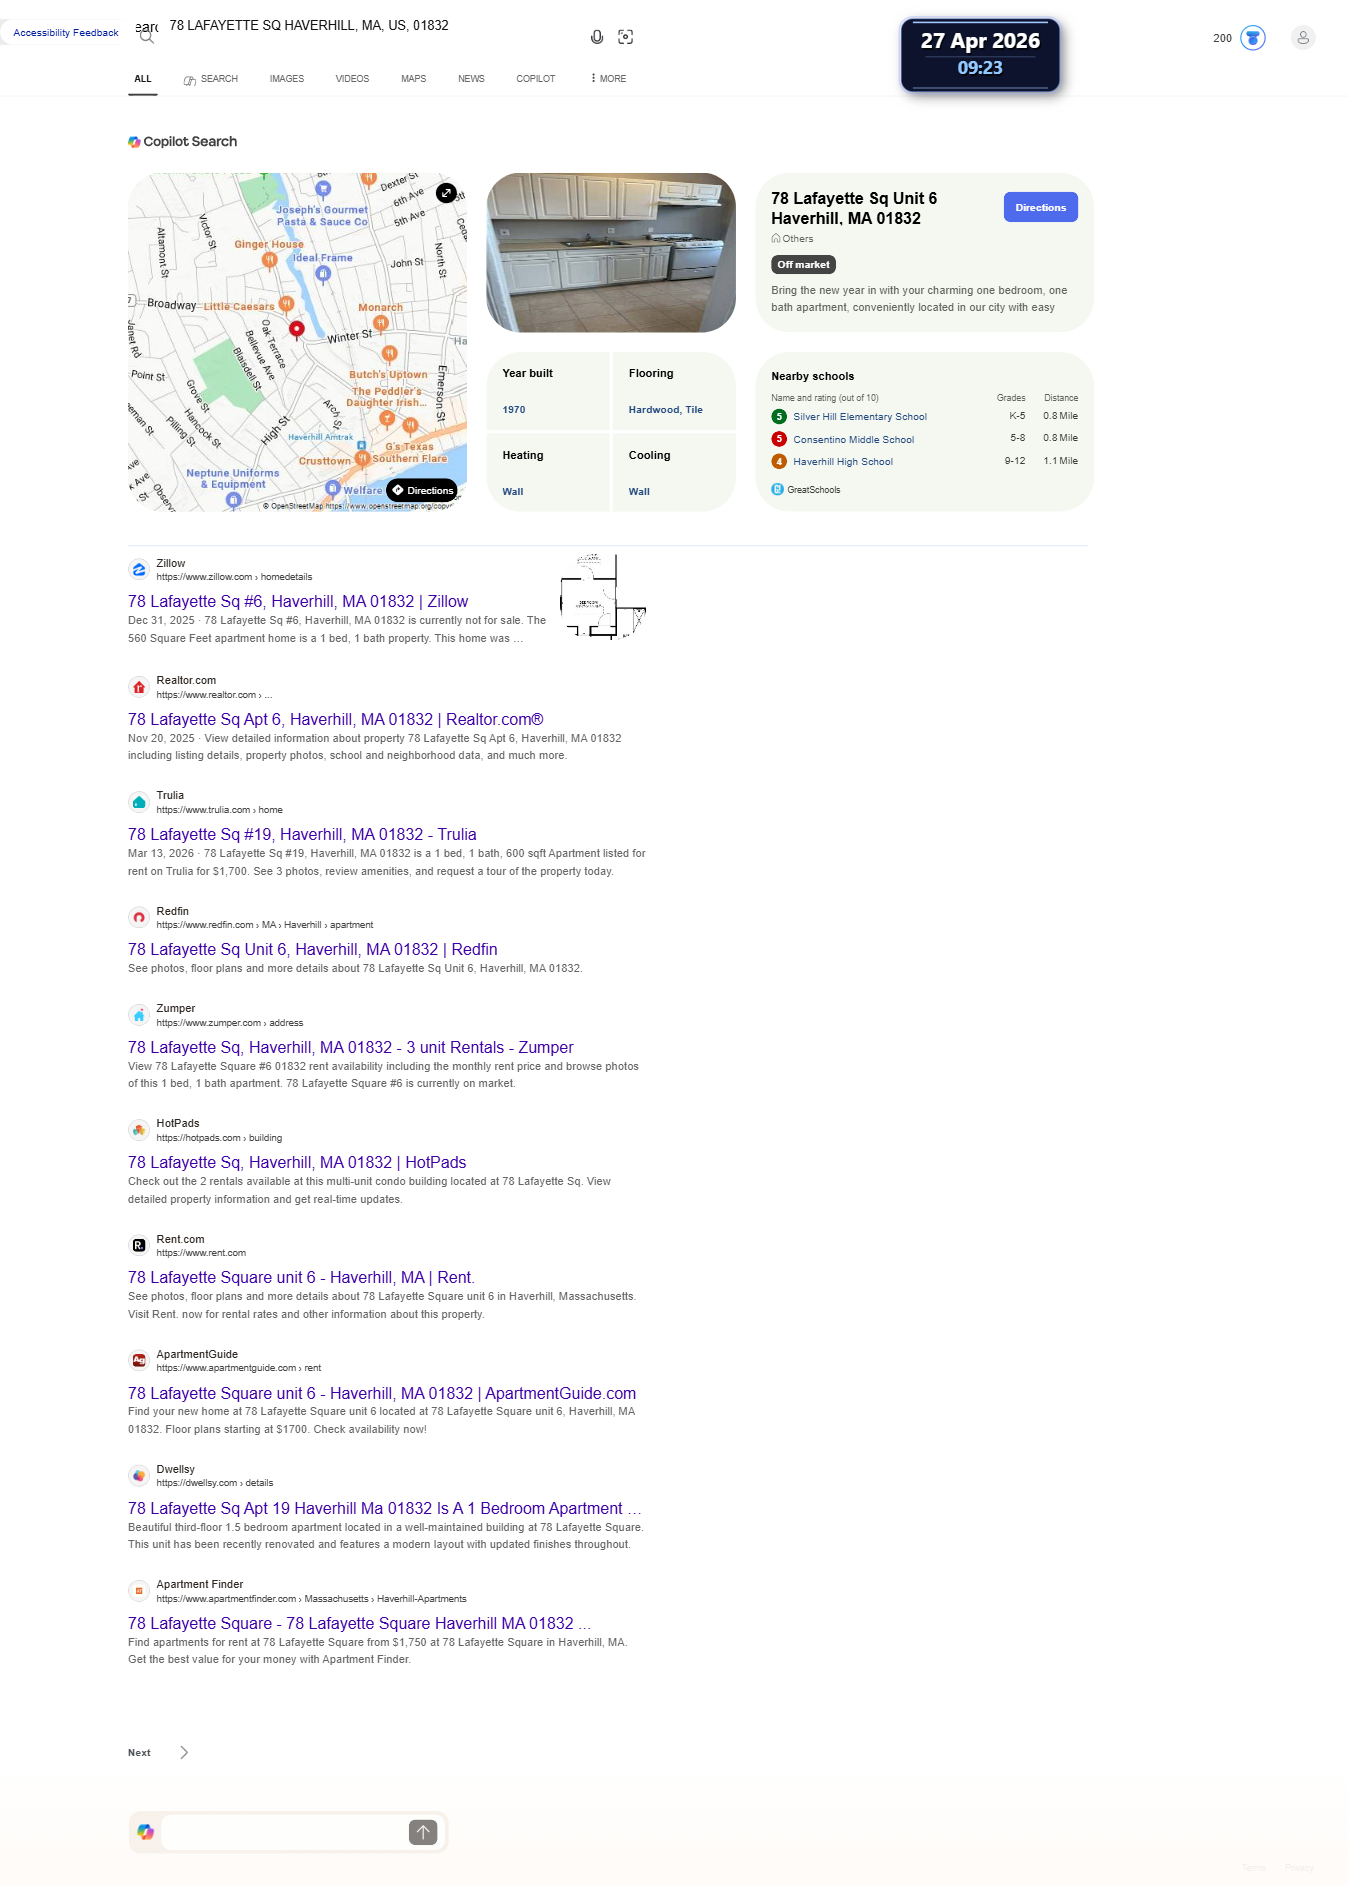Open Consentino Middle School link
This screenshot has width=1348, height=1886.
pyautogui.click(x=854, y=440)
